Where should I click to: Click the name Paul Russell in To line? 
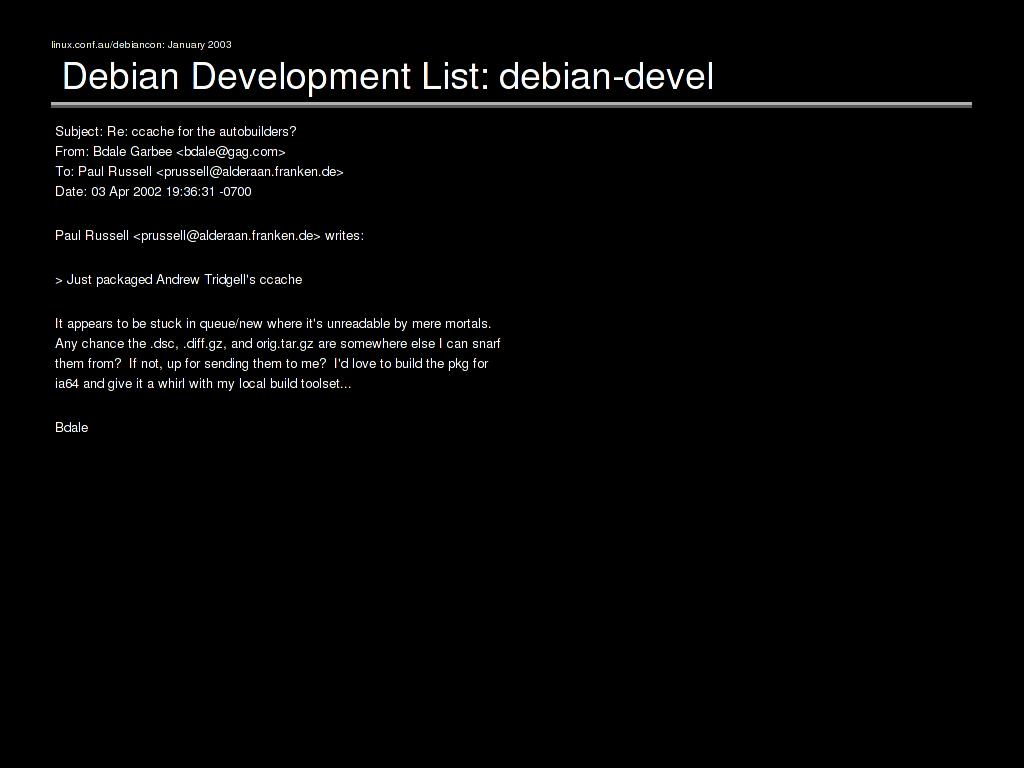[115, 171]
